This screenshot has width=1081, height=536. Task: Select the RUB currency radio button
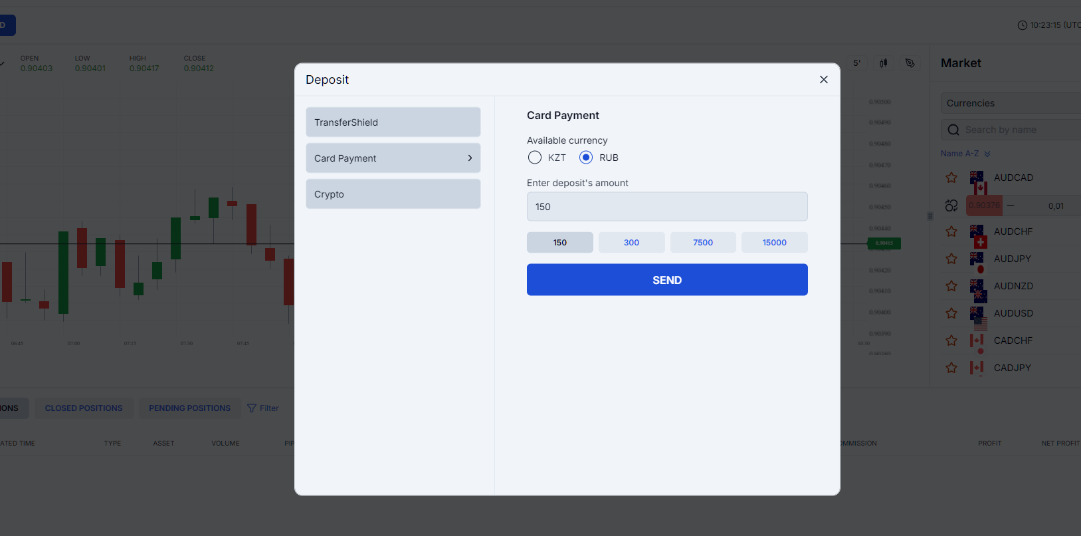(x=586, y=158)
